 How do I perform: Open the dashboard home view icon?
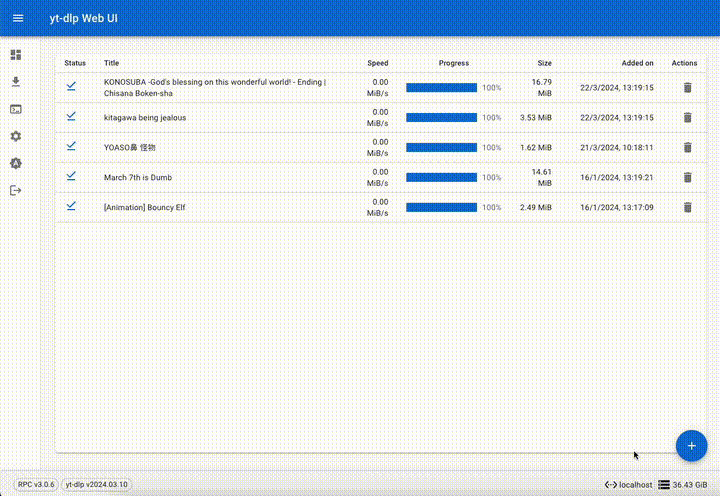[15, 55]
